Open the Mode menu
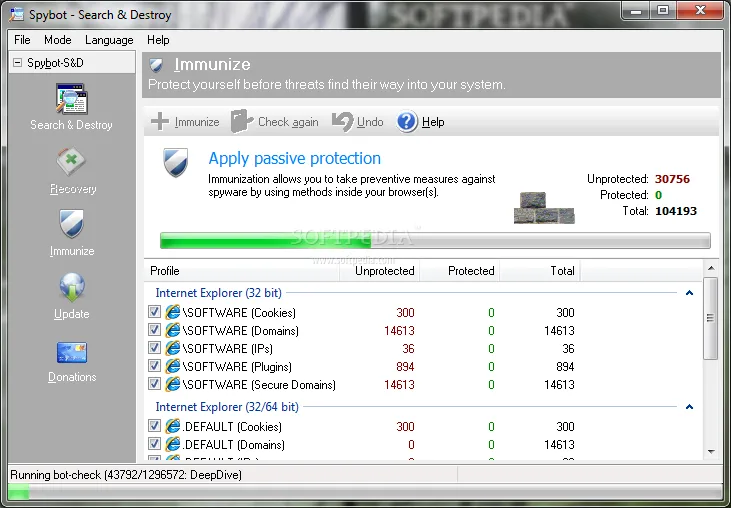This screenshot has height=508, width=731. pos(58,40)
